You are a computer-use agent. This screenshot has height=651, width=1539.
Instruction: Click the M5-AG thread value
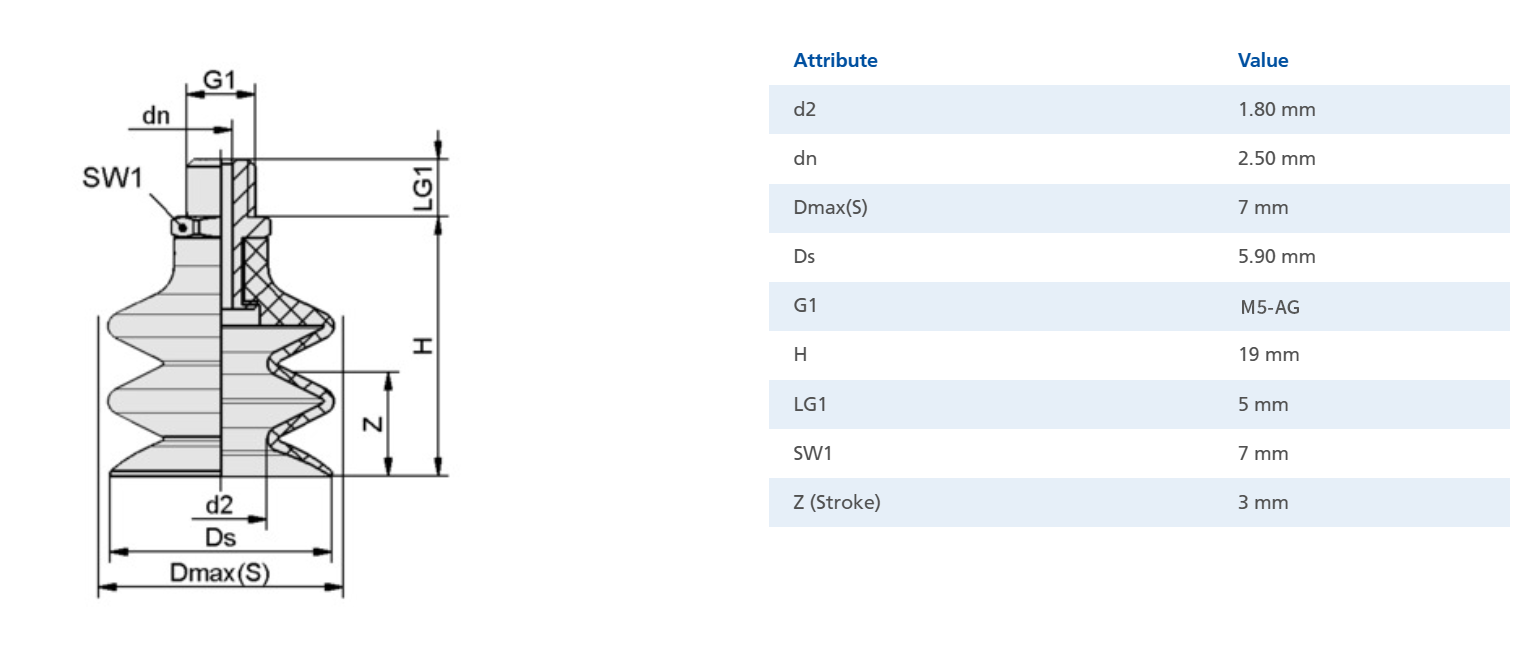[x=1270, y=307]
